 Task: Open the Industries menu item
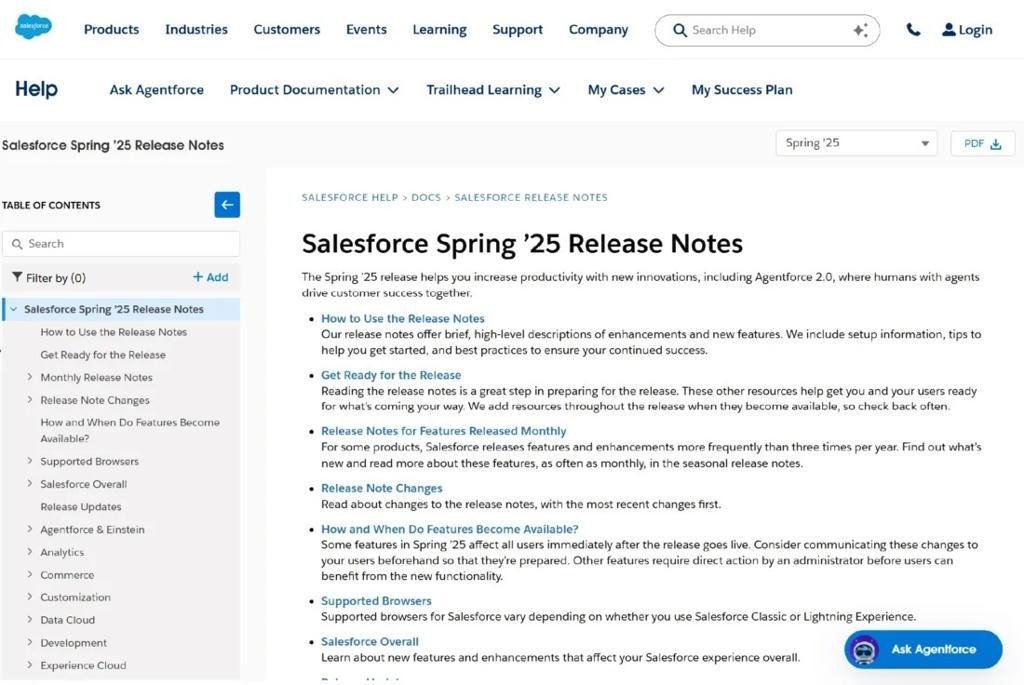click(196, 30)
